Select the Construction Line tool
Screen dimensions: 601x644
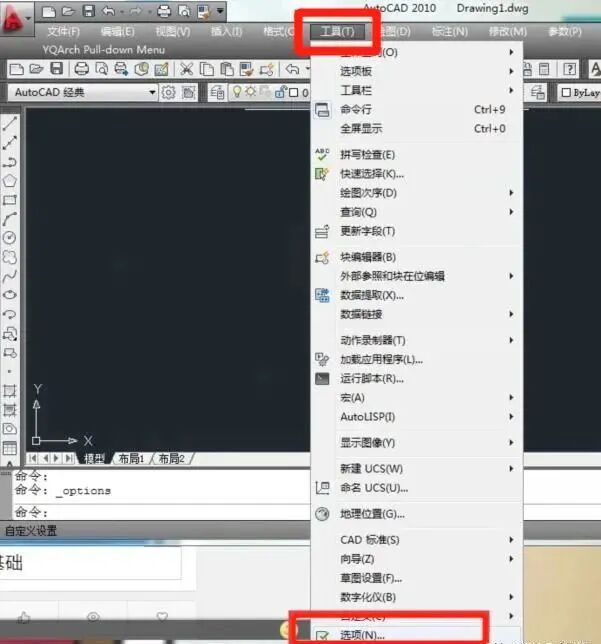10,143
